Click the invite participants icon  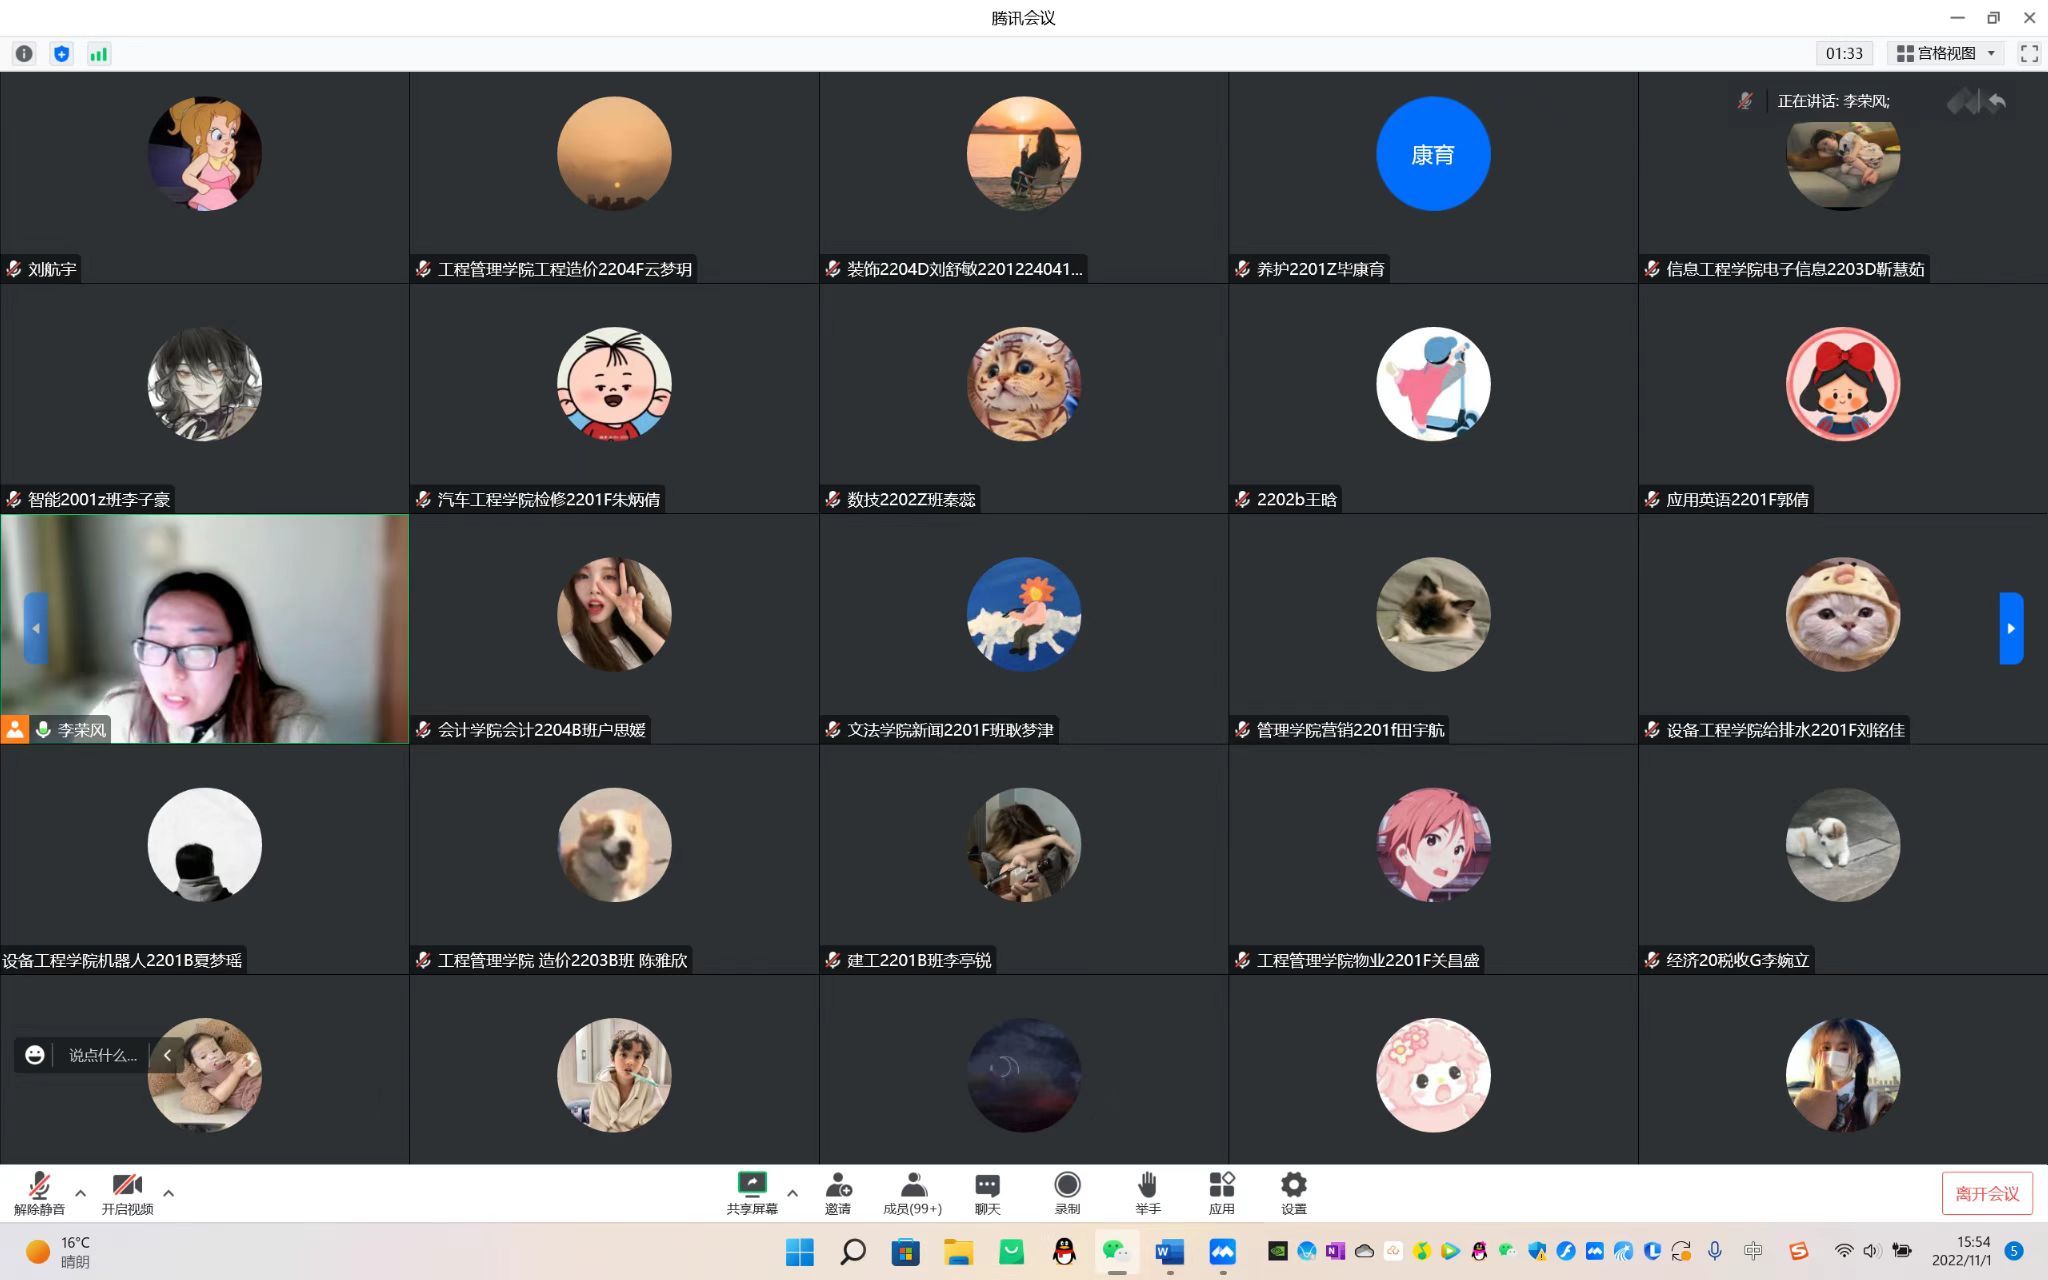838,1193
